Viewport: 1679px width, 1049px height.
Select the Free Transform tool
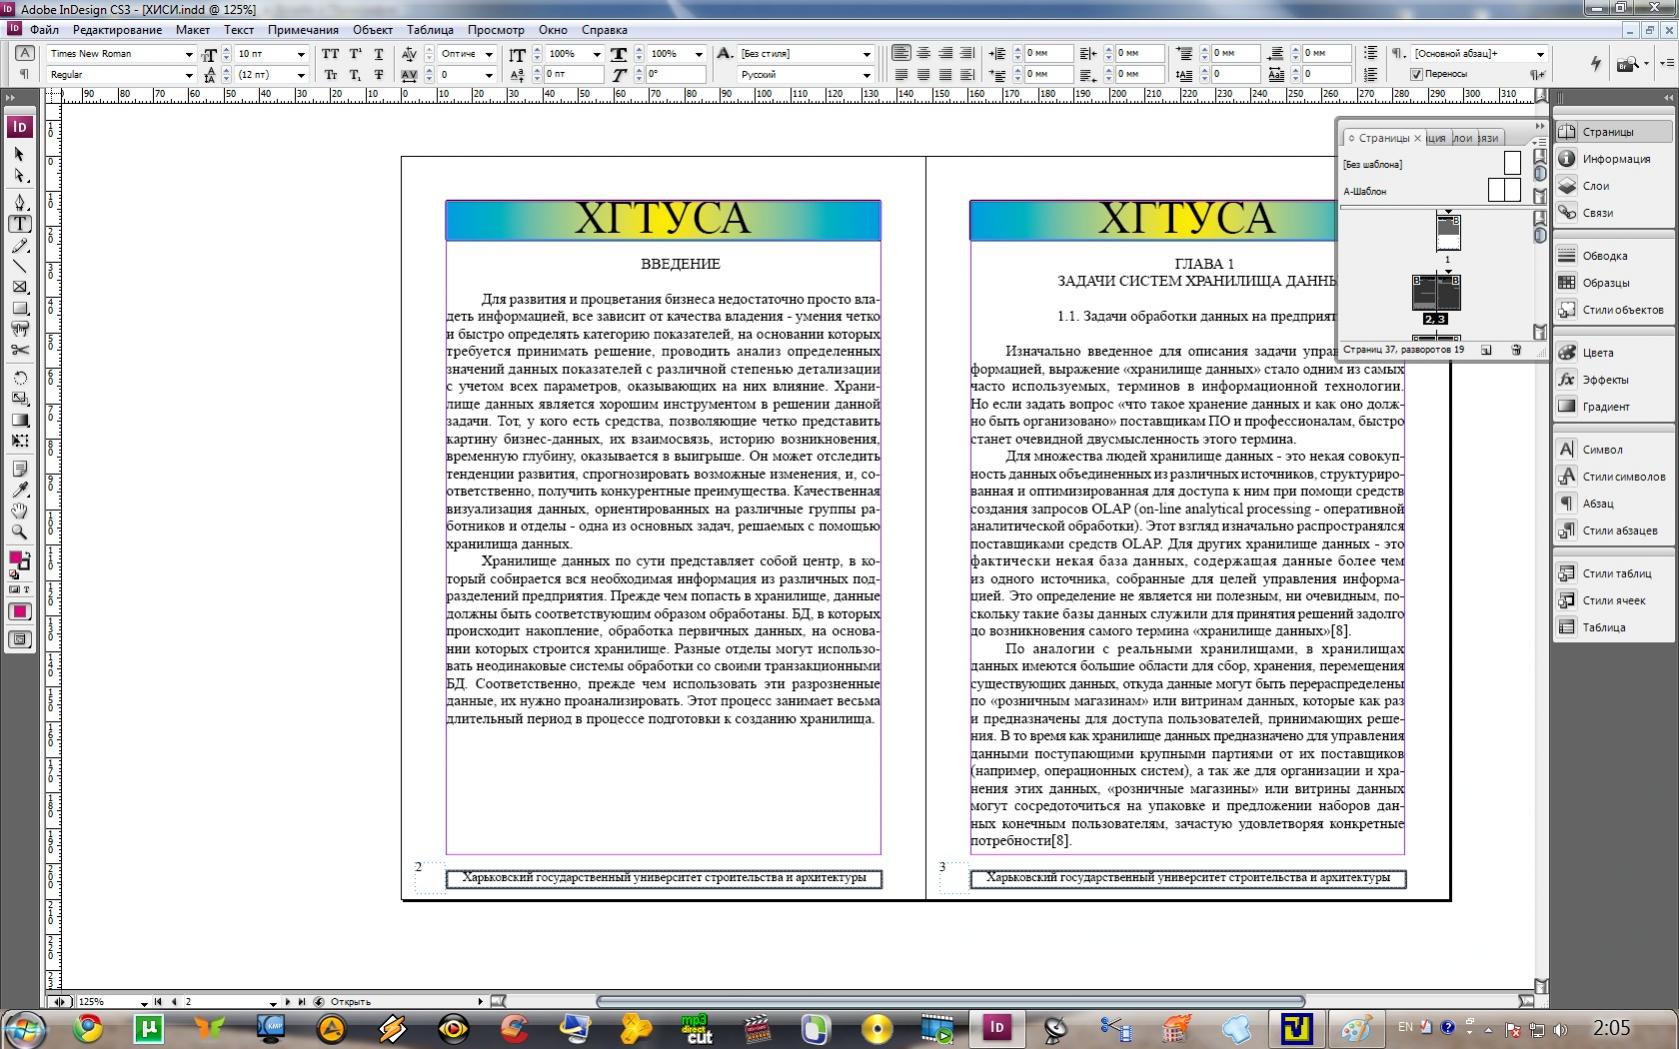point(19,441)
